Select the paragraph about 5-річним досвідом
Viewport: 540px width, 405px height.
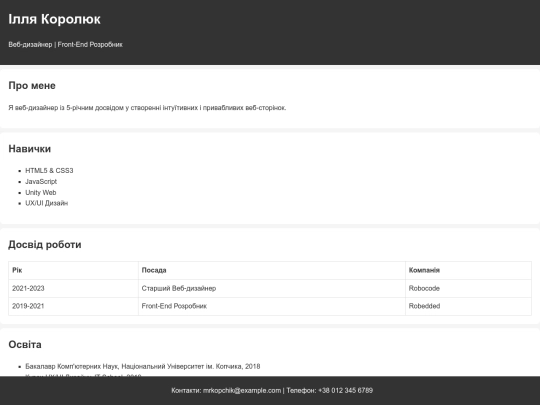147,108
